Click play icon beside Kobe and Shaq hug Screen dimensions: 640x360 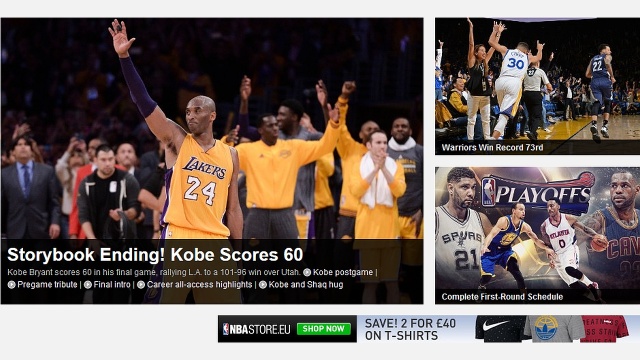pyautogui.click(x=263, y=284)
